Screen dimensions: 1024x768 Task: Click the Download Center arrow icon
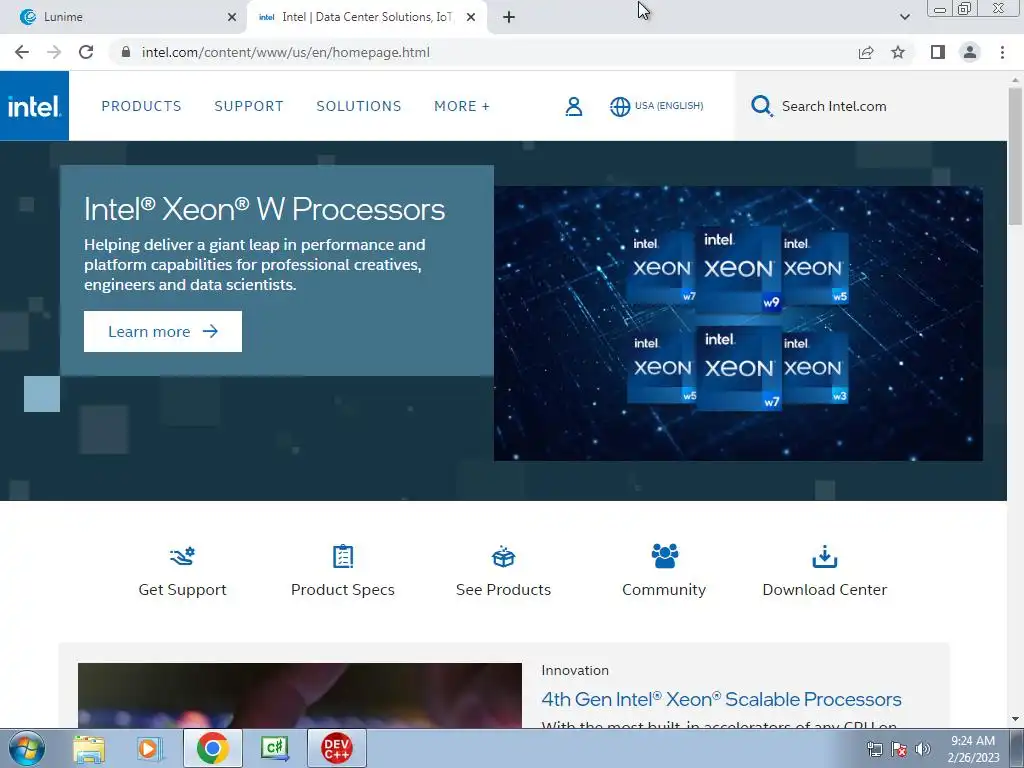825,556
